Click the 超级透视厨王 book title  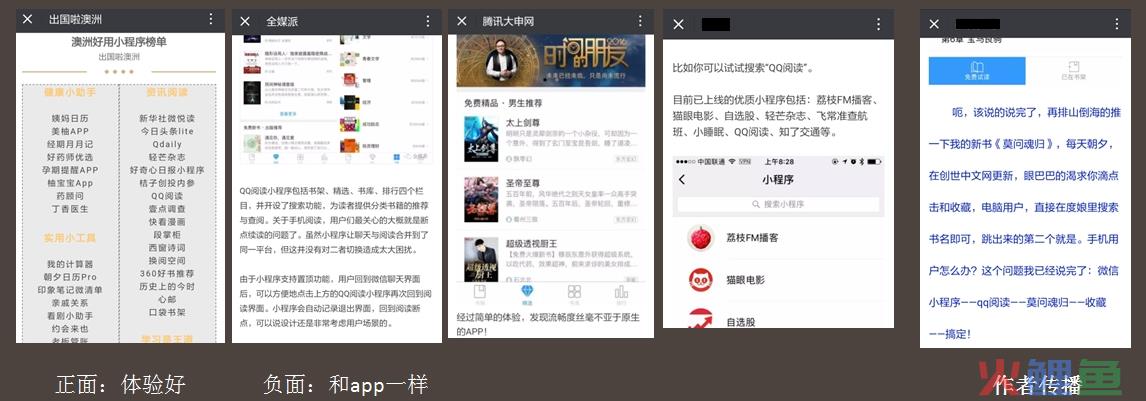click(532, 243)
